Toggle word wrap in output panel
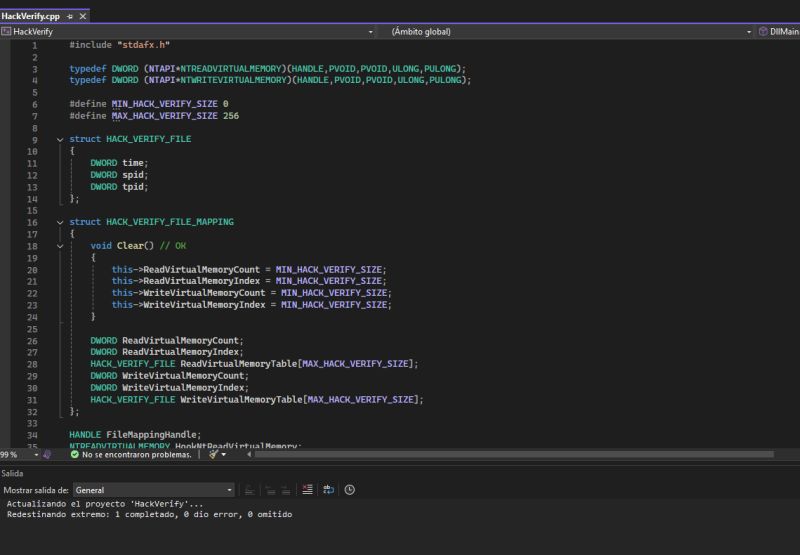 (x=329, y=490)
